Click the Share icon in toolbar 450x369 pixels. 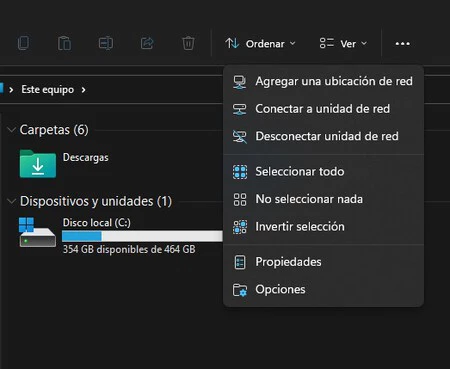147,43
